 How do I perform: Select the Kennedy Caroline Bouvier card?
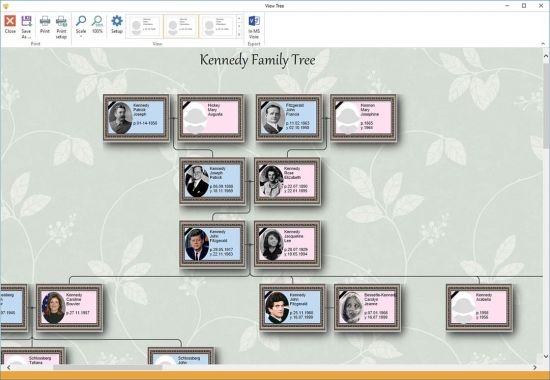coord(69,308)
